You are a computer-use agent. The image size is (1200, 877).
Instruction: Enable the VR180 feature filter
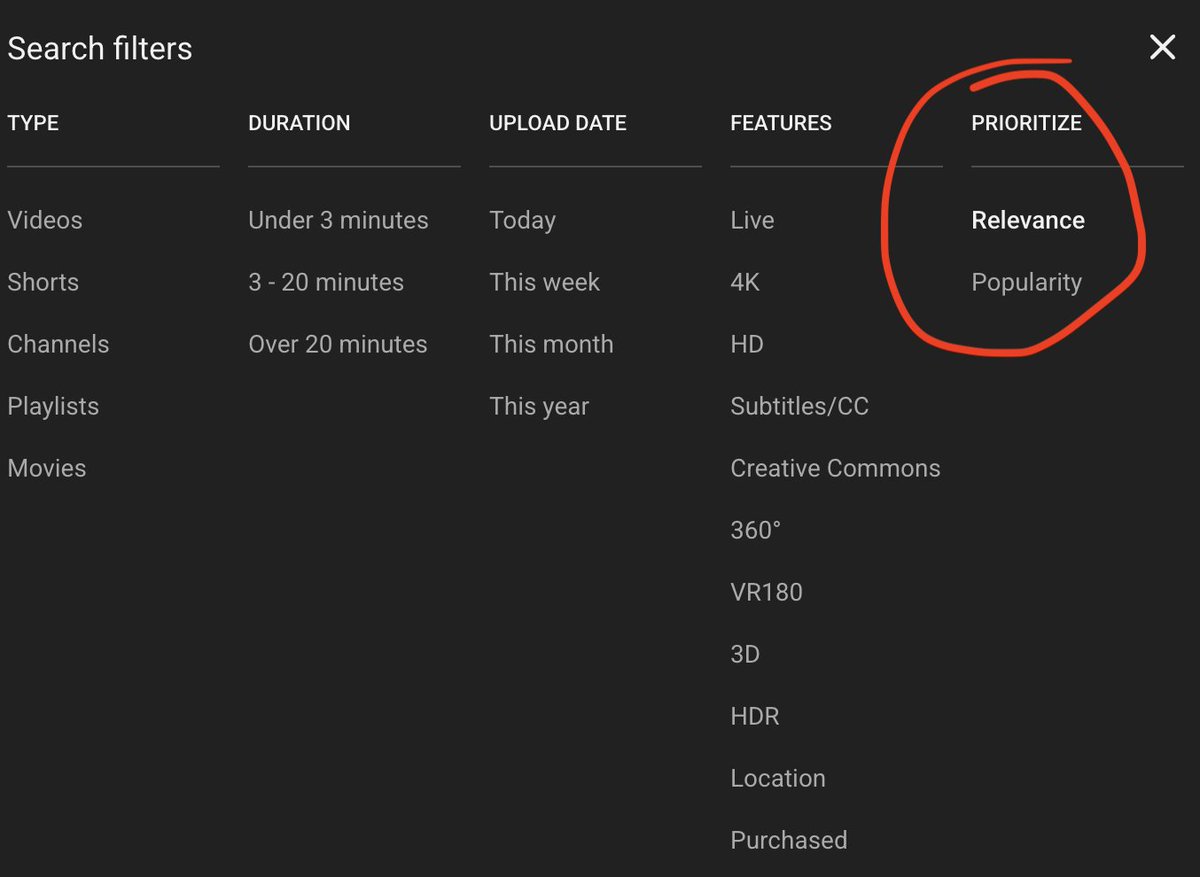[x=766, y=592]
